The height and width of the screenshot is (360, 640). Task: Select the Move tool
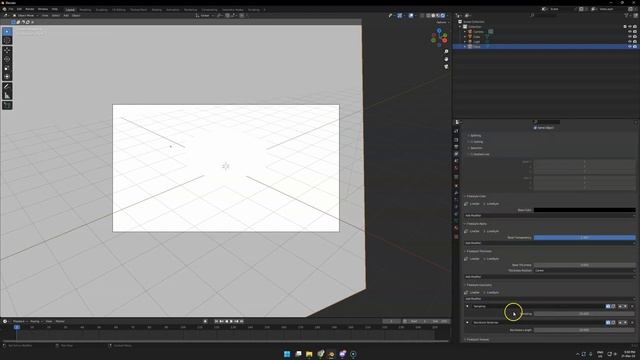click(x=7, y=50)
